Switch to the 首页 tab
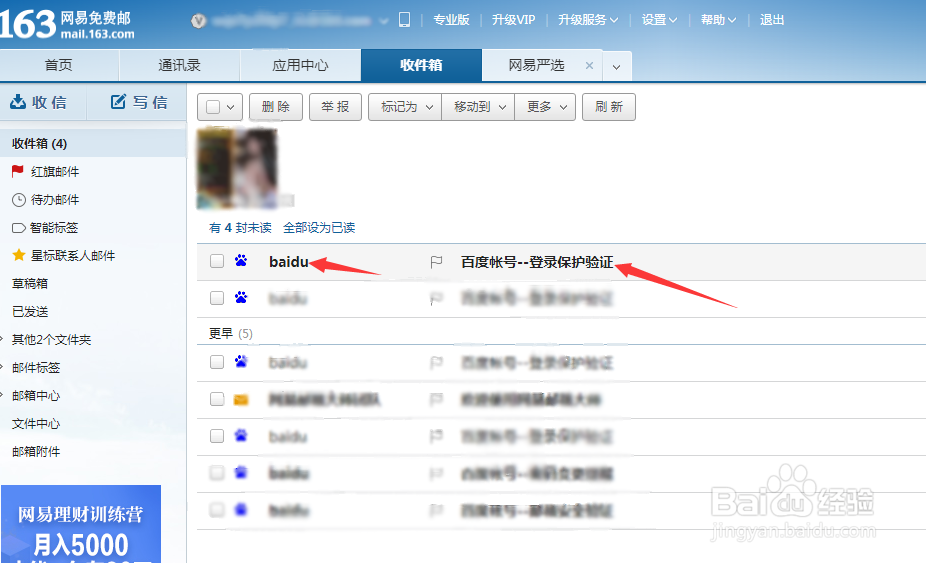Viewport: 926px width, 563px height. click(x=59, y=66)
